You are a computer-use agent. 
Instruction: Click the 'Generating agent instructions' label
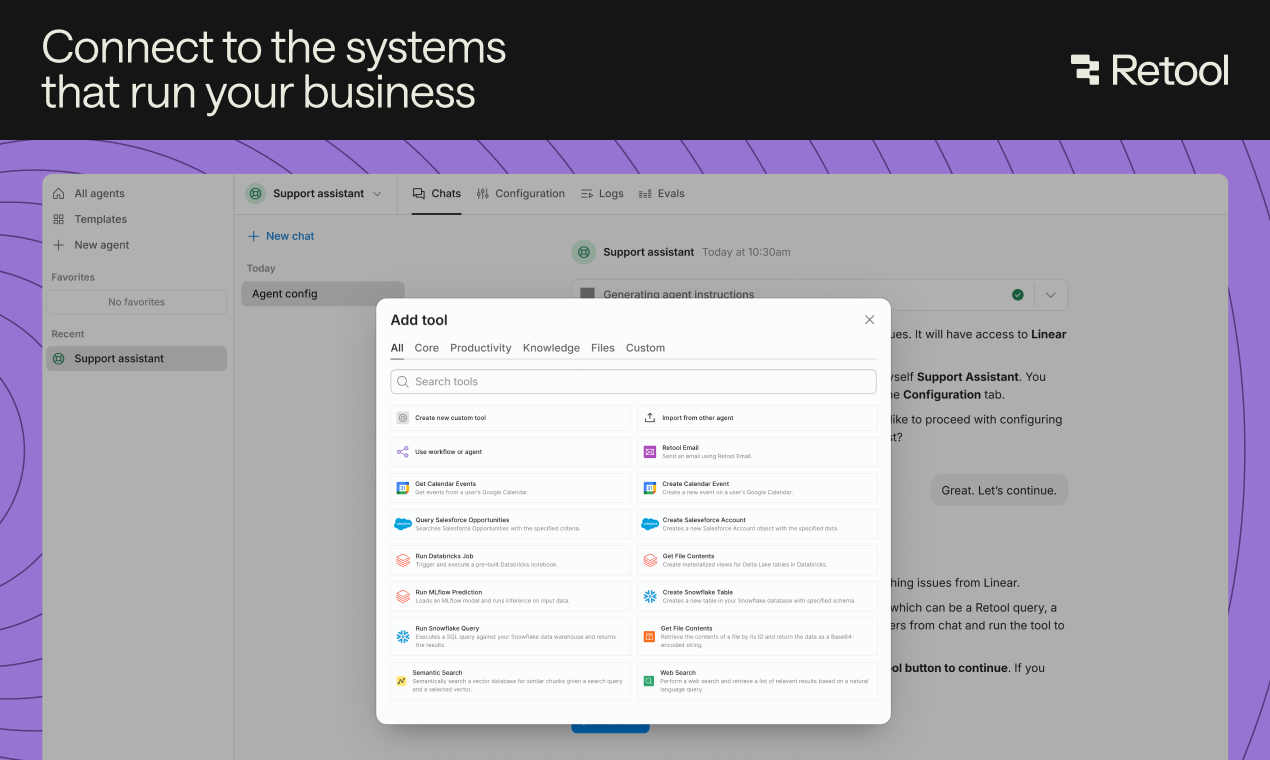pos(679,295)
